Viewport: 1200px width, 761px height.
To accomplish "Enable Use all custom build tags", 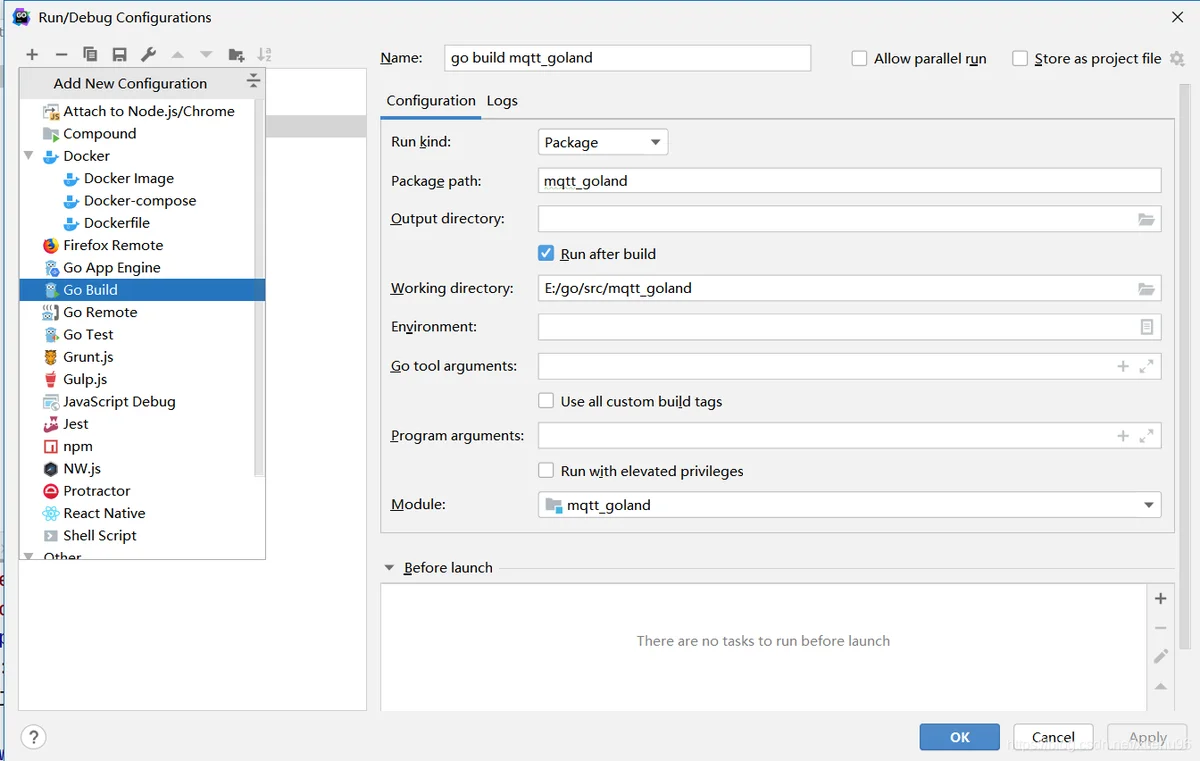I will coord(546,401).
